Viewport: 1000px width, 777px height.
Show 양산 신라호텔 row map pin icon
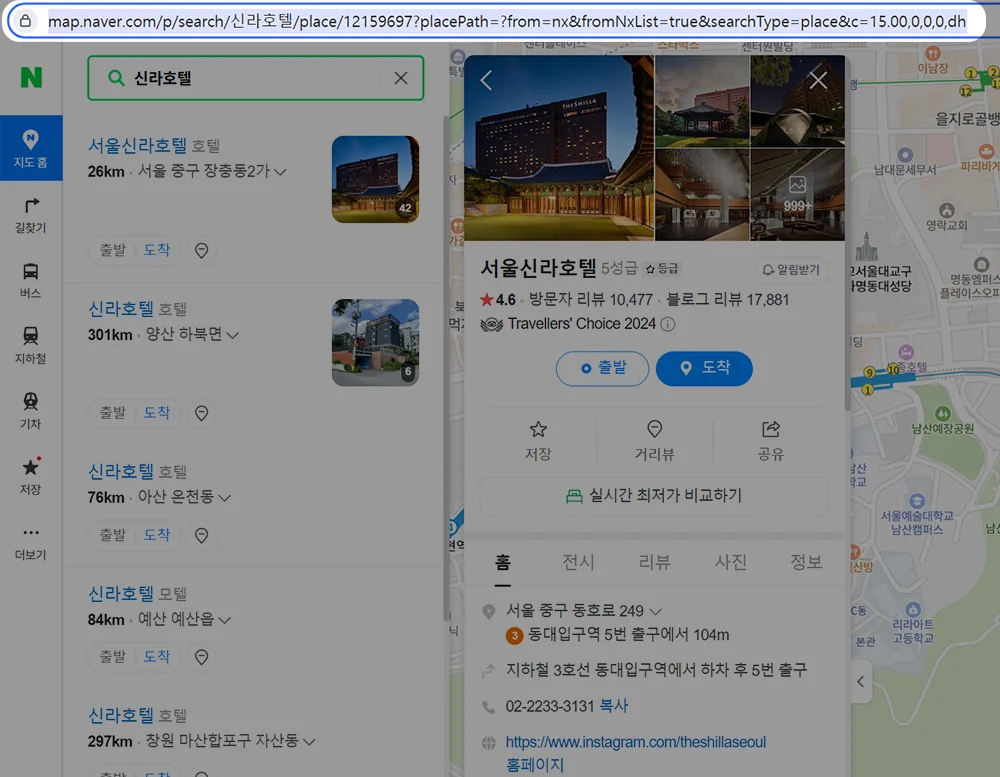(202, 413)
